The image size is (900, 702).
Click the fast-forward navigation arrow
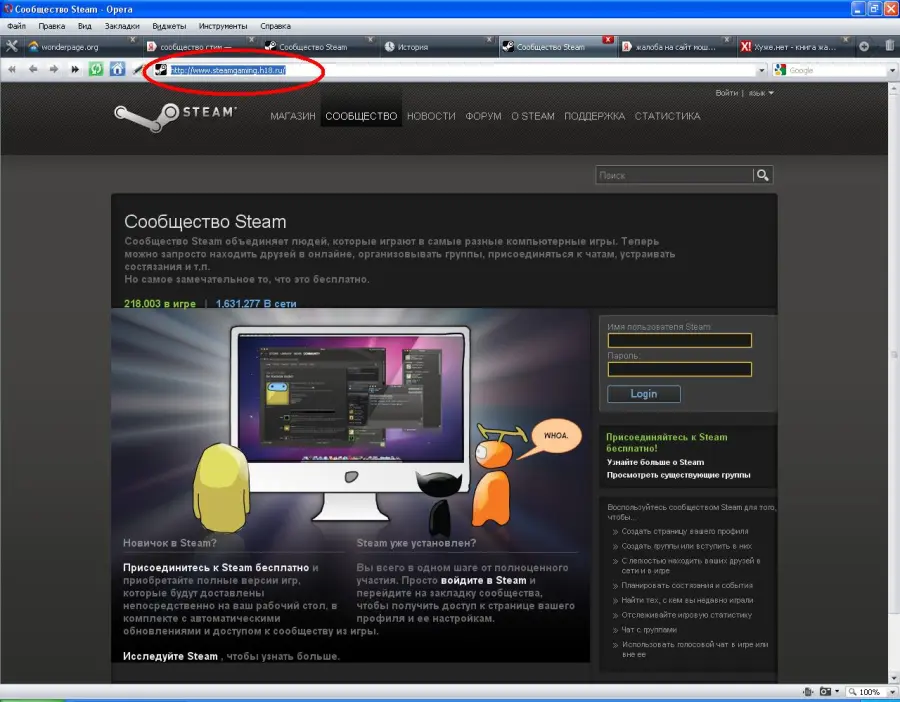coord(75,69)
